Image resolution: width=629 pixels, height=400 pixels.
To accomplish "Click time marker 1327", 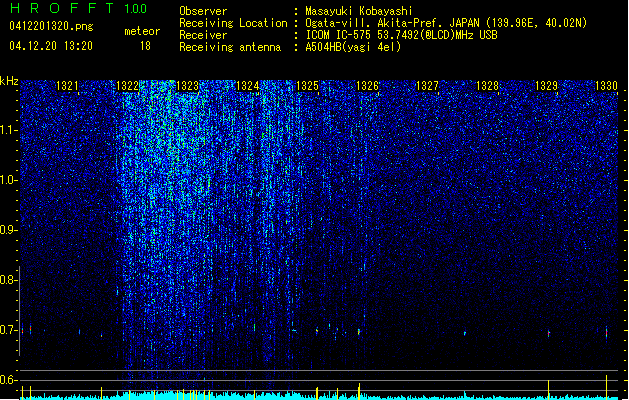I will click(x=427, y=86).
